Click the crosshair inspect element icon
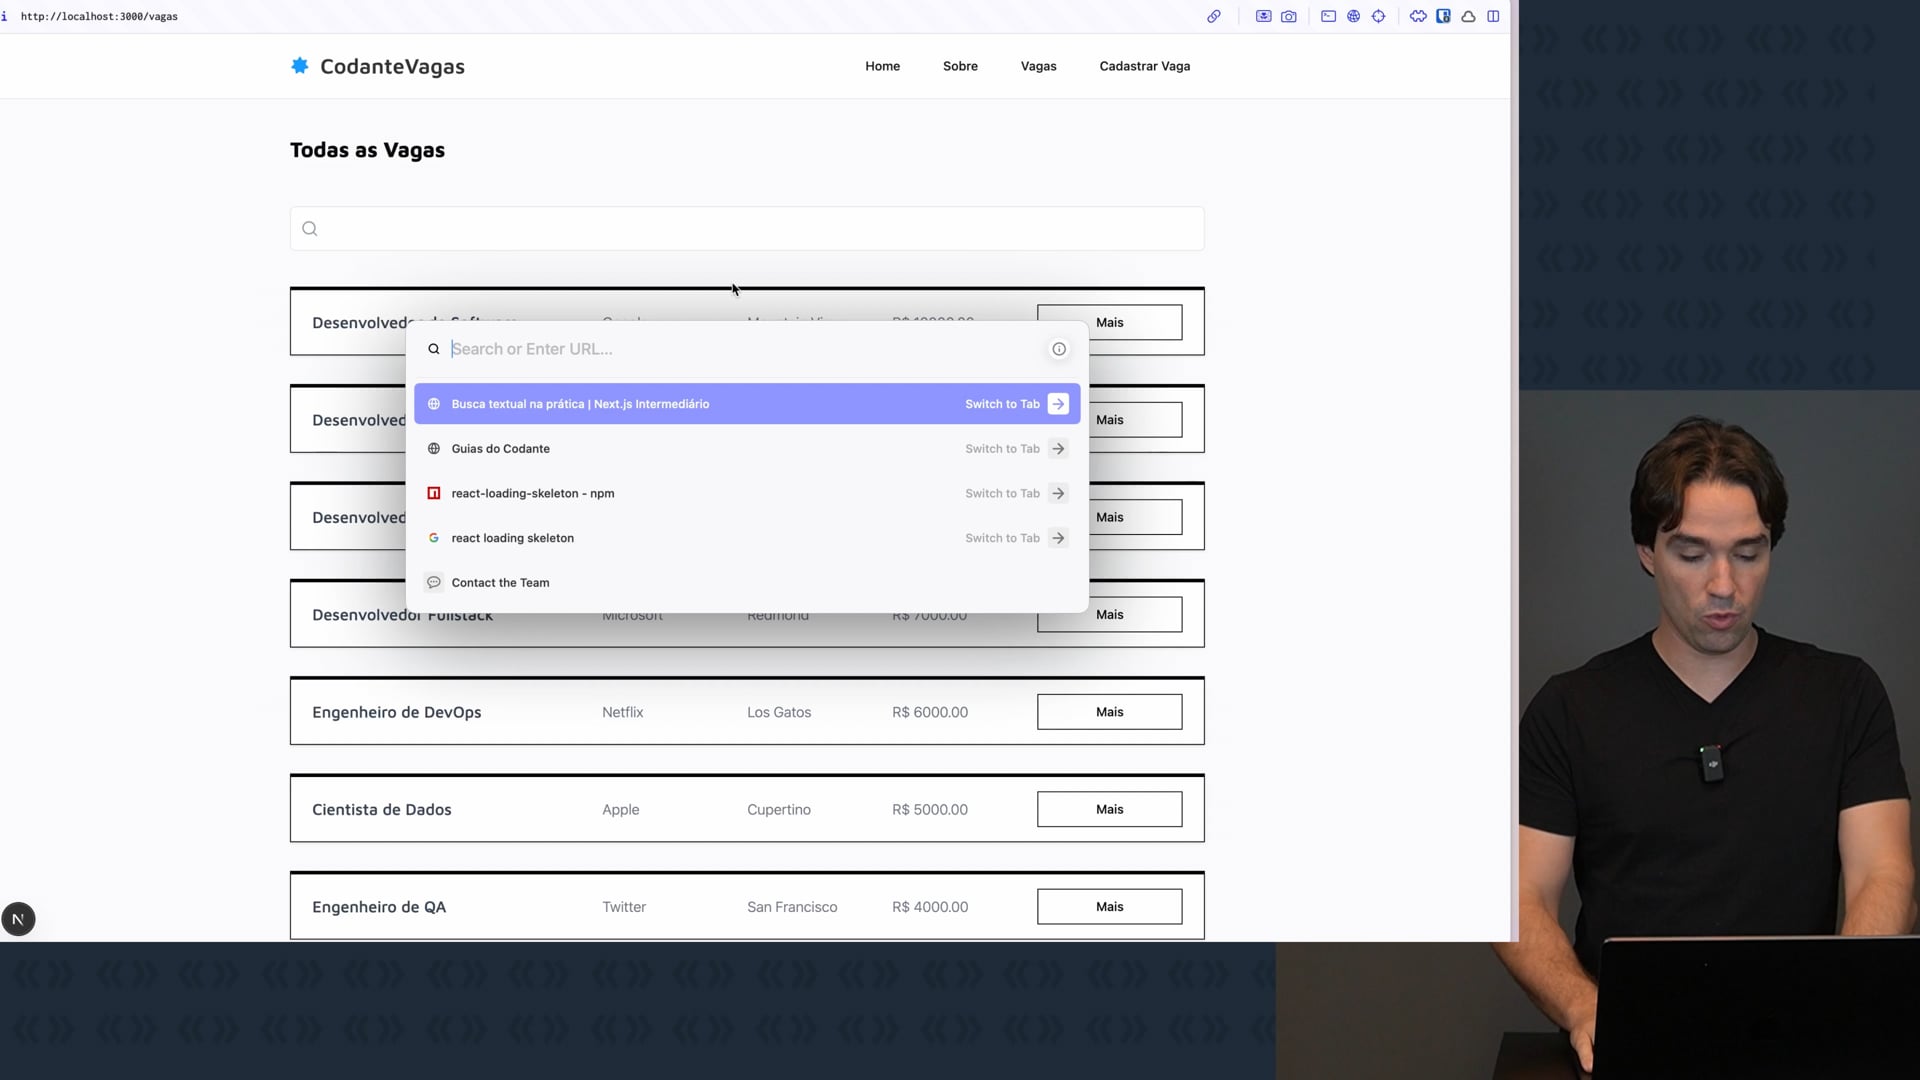1920x1080 pixels. point(1378,16)
